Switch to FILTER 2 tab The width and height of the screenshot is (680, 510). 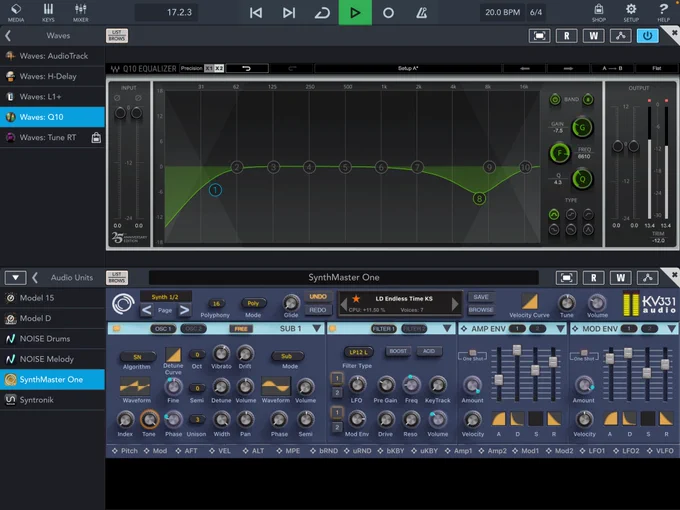coord(414,329)
